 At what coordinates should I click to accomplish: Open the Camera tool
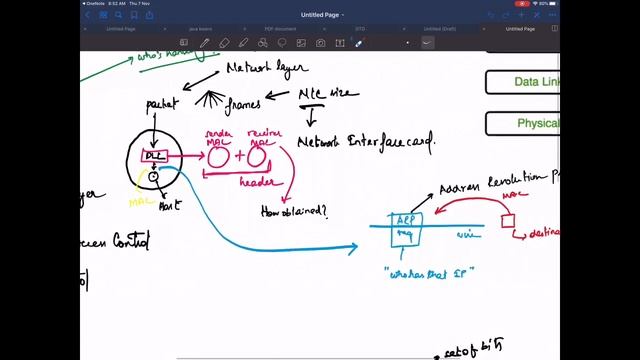(320, 42)
